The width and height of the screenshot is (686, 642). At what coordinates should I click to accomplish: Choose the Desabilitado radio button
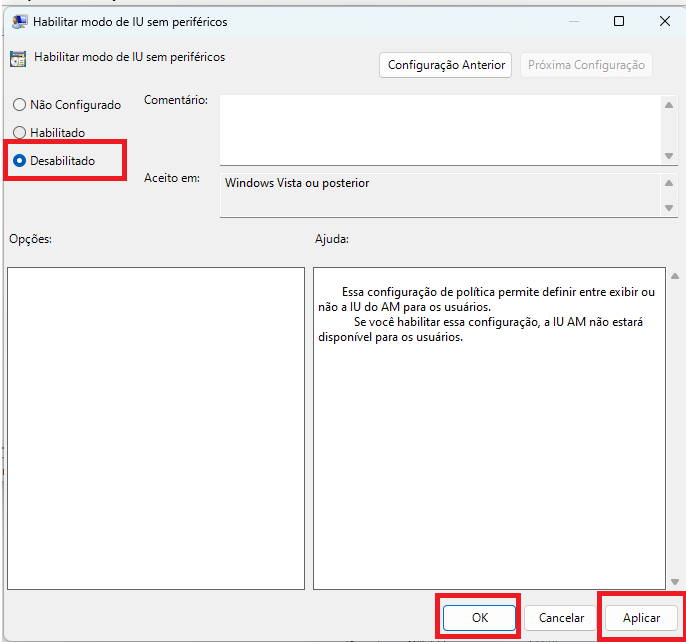pyautogui.click(x=20, y=160)
